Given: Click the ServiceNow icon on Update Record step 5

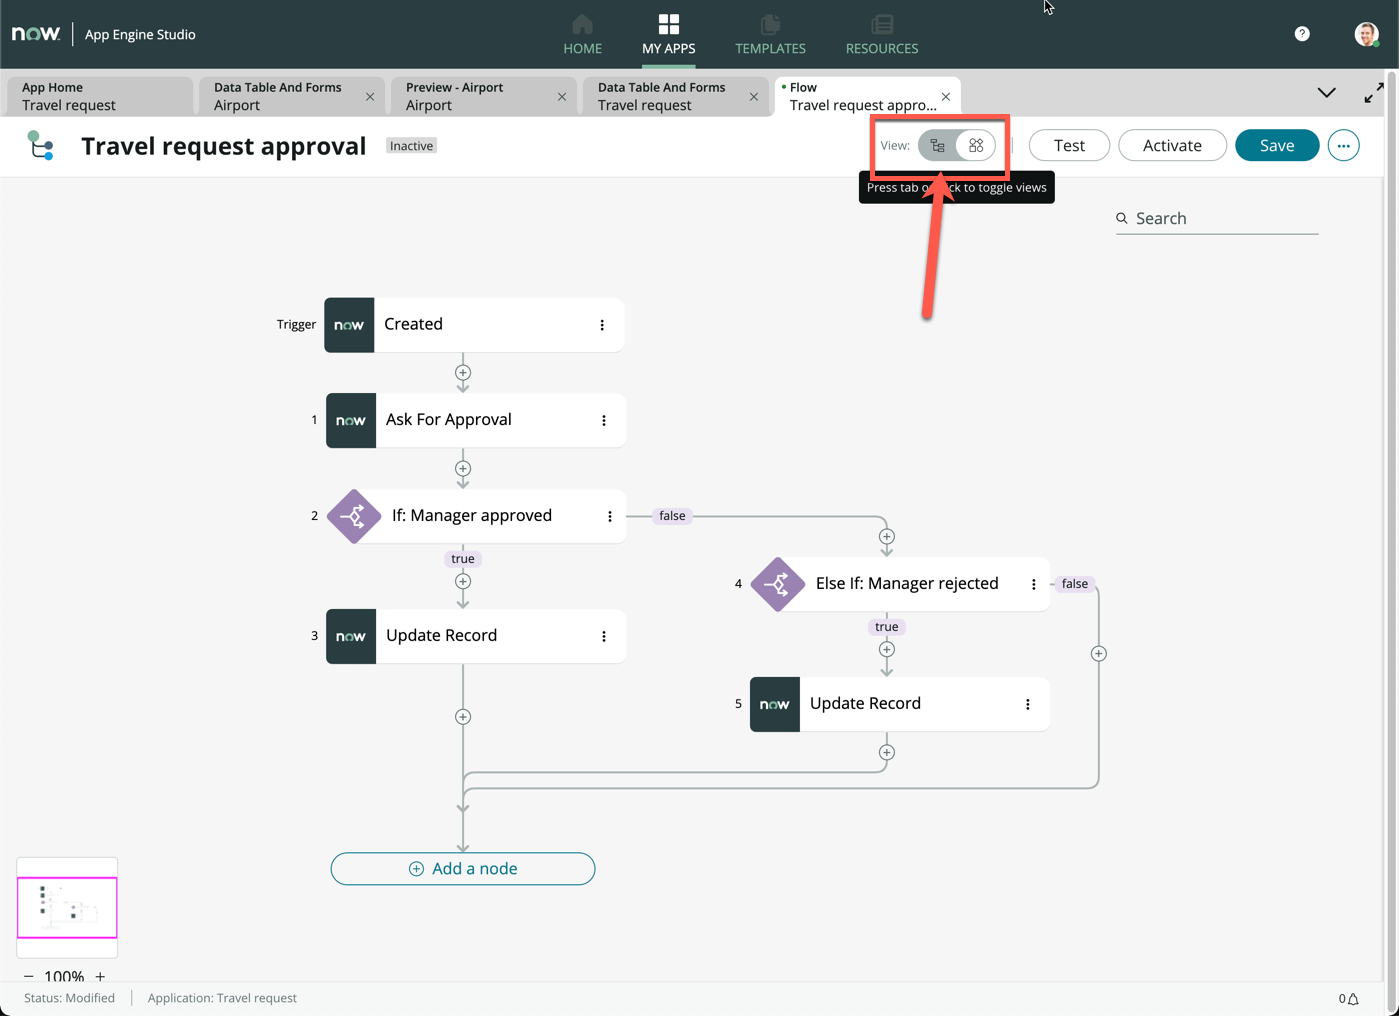Looking at the screenshot, I should (x=775, y=704).
